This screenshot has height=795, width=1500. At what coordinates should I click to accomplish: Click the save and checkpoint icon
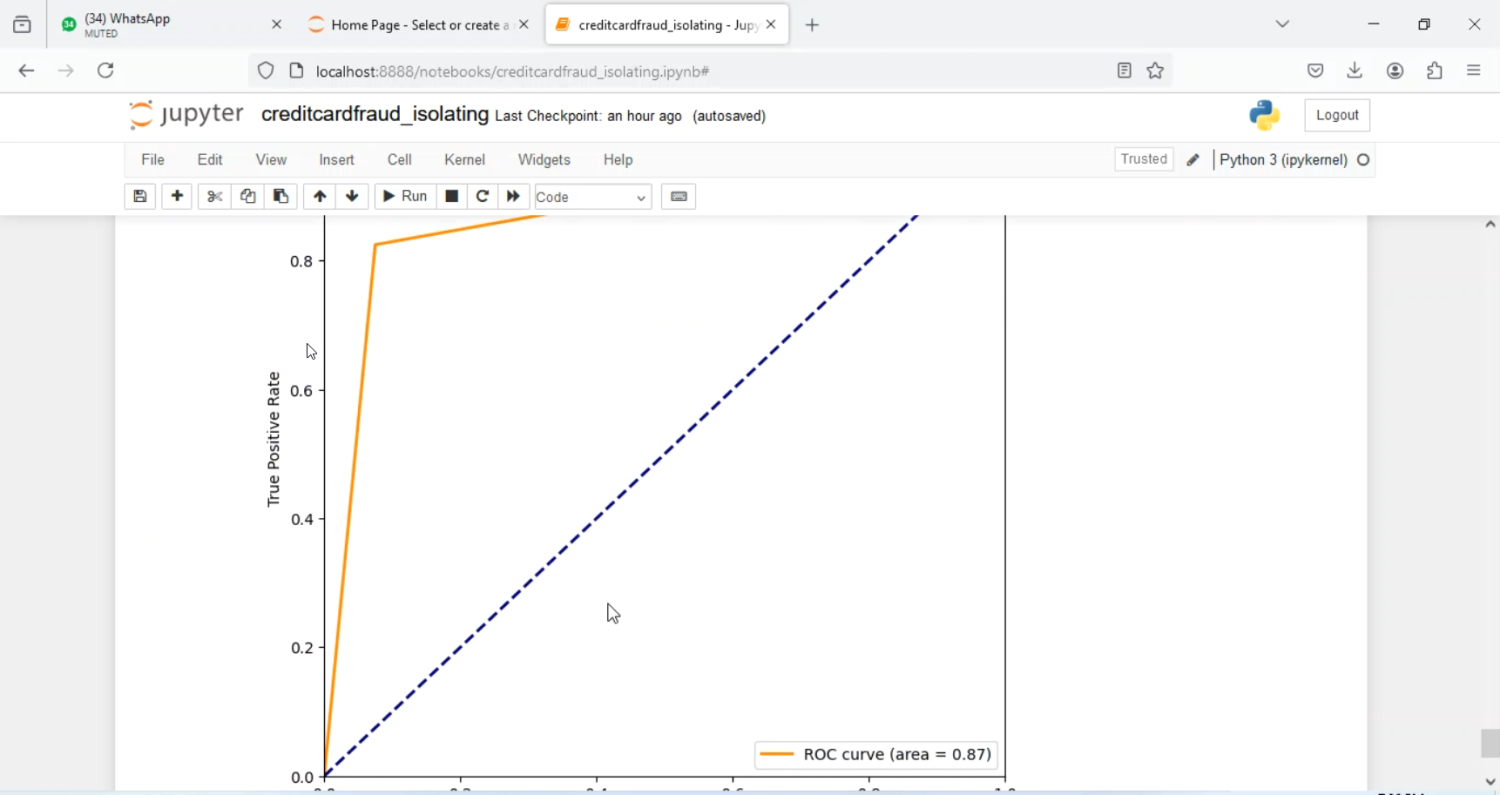point(140,197)
